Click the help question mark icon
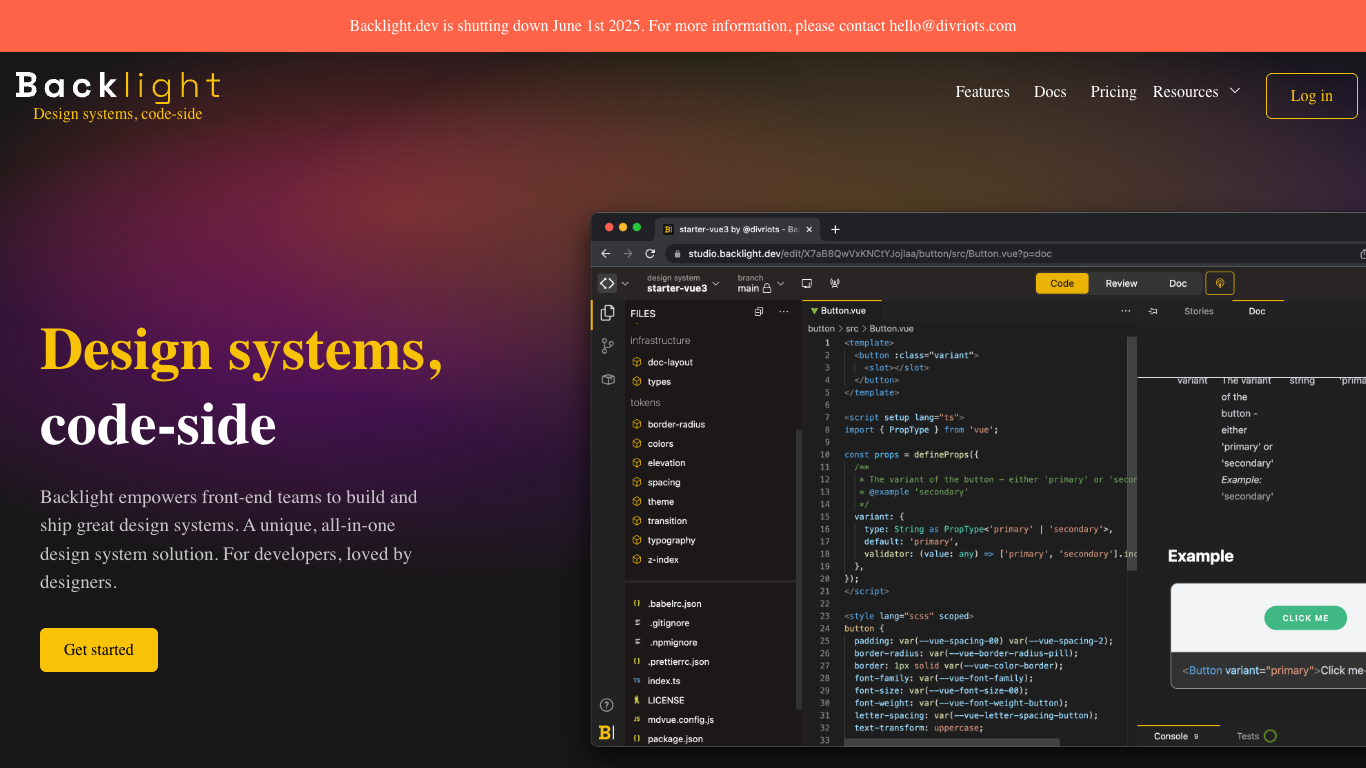The height and width of the screenshot is (768, 1366). coord(606,705)
